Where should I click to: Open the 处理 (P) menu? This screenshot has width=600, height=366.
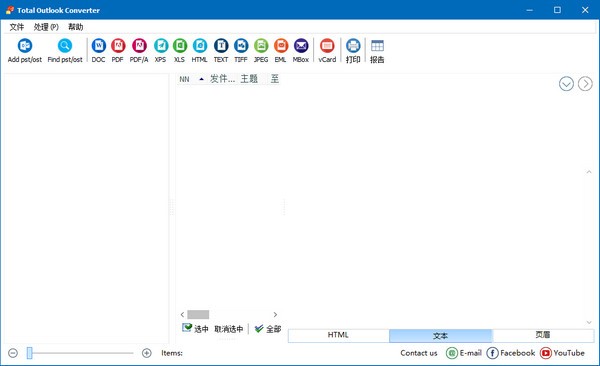(46, 27)
